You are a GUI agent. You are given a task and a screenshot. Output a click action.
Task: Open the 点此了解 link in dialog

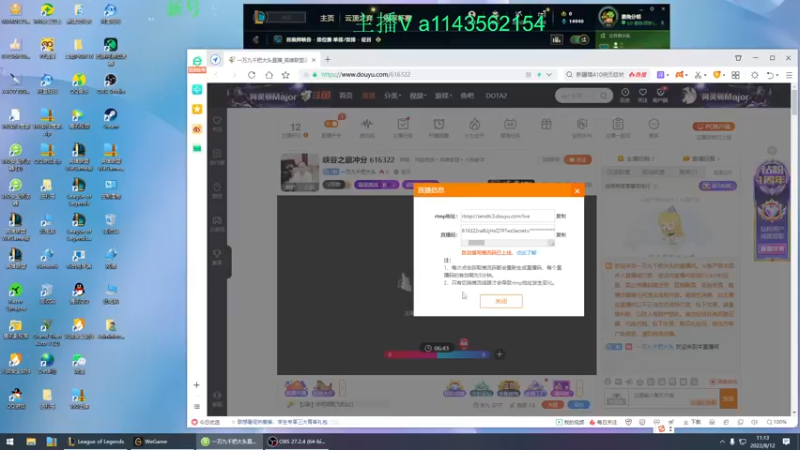click(x=526, y=253)
